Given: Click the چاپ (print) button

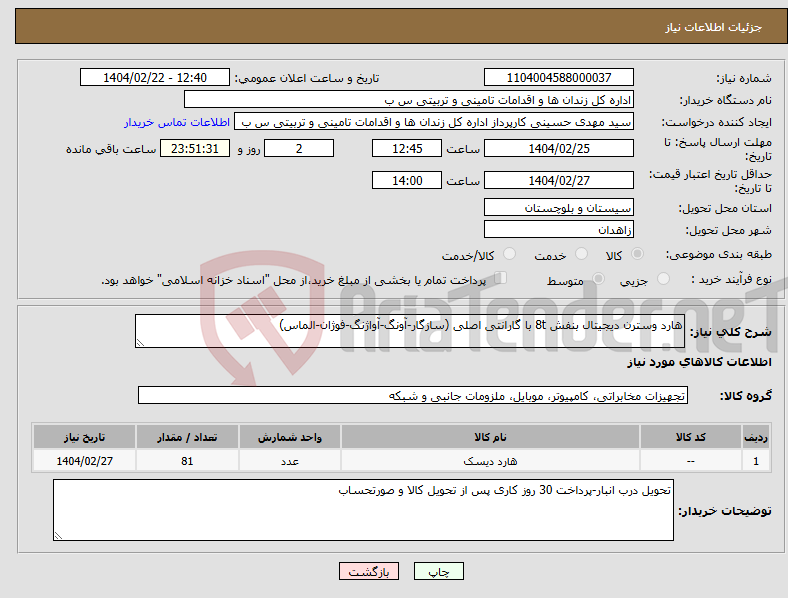Looking at the screenshot, I should pos(438,571).
